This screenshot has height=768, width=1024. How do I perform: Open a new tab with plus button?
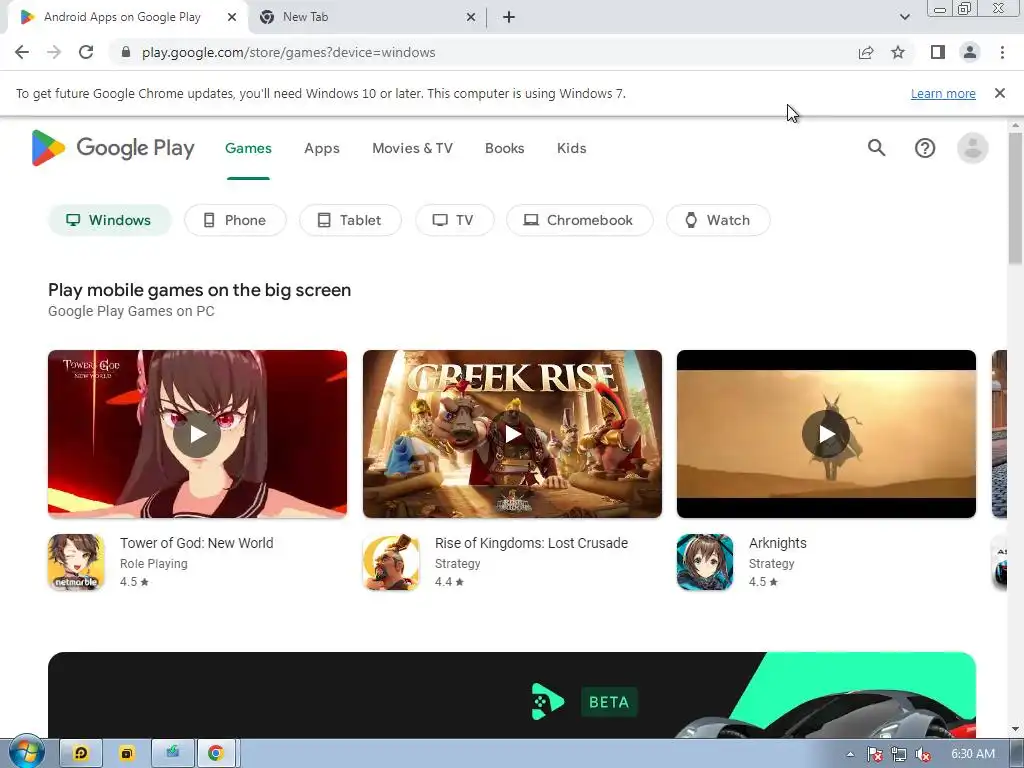pyautogui.click(x=509, y=17)
